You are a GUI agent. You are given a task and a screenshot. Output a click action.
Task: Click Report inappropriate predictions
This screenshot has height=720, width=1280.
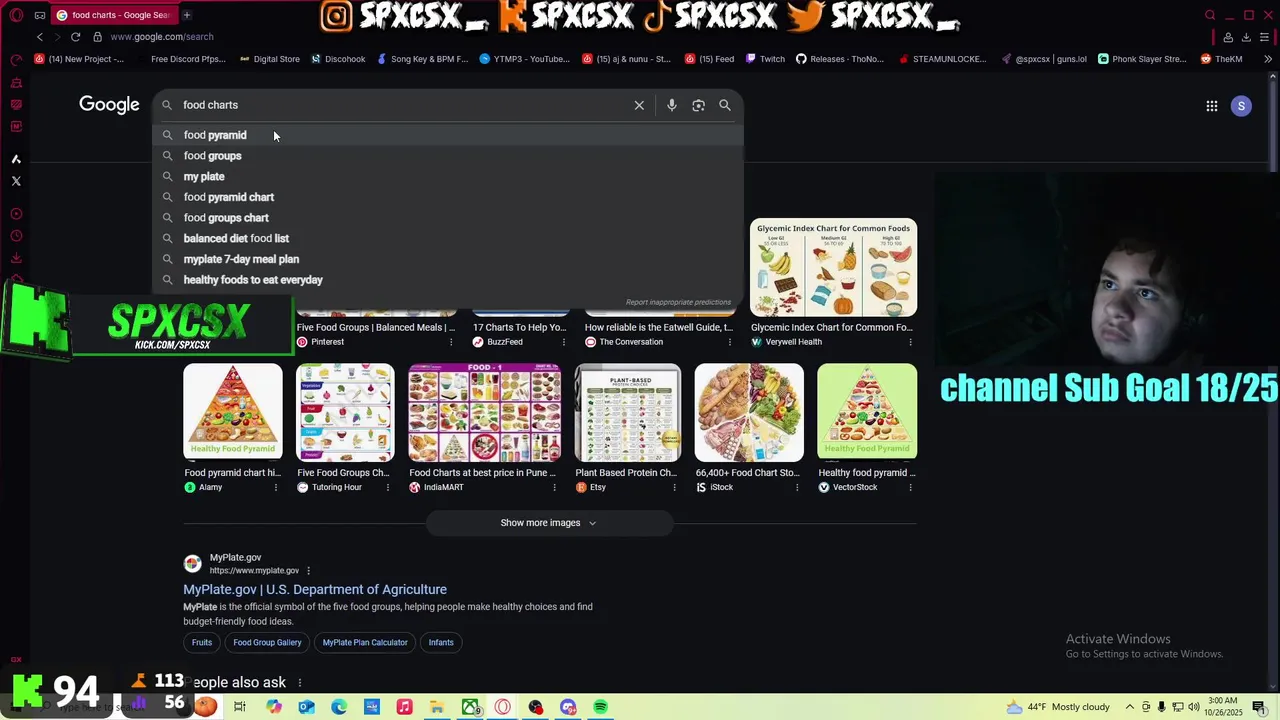678,302
